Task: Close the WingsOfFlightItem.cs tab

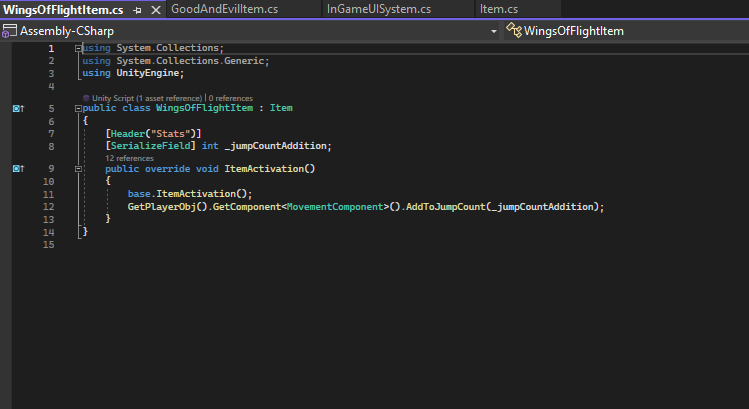Action: click(156, 10)
